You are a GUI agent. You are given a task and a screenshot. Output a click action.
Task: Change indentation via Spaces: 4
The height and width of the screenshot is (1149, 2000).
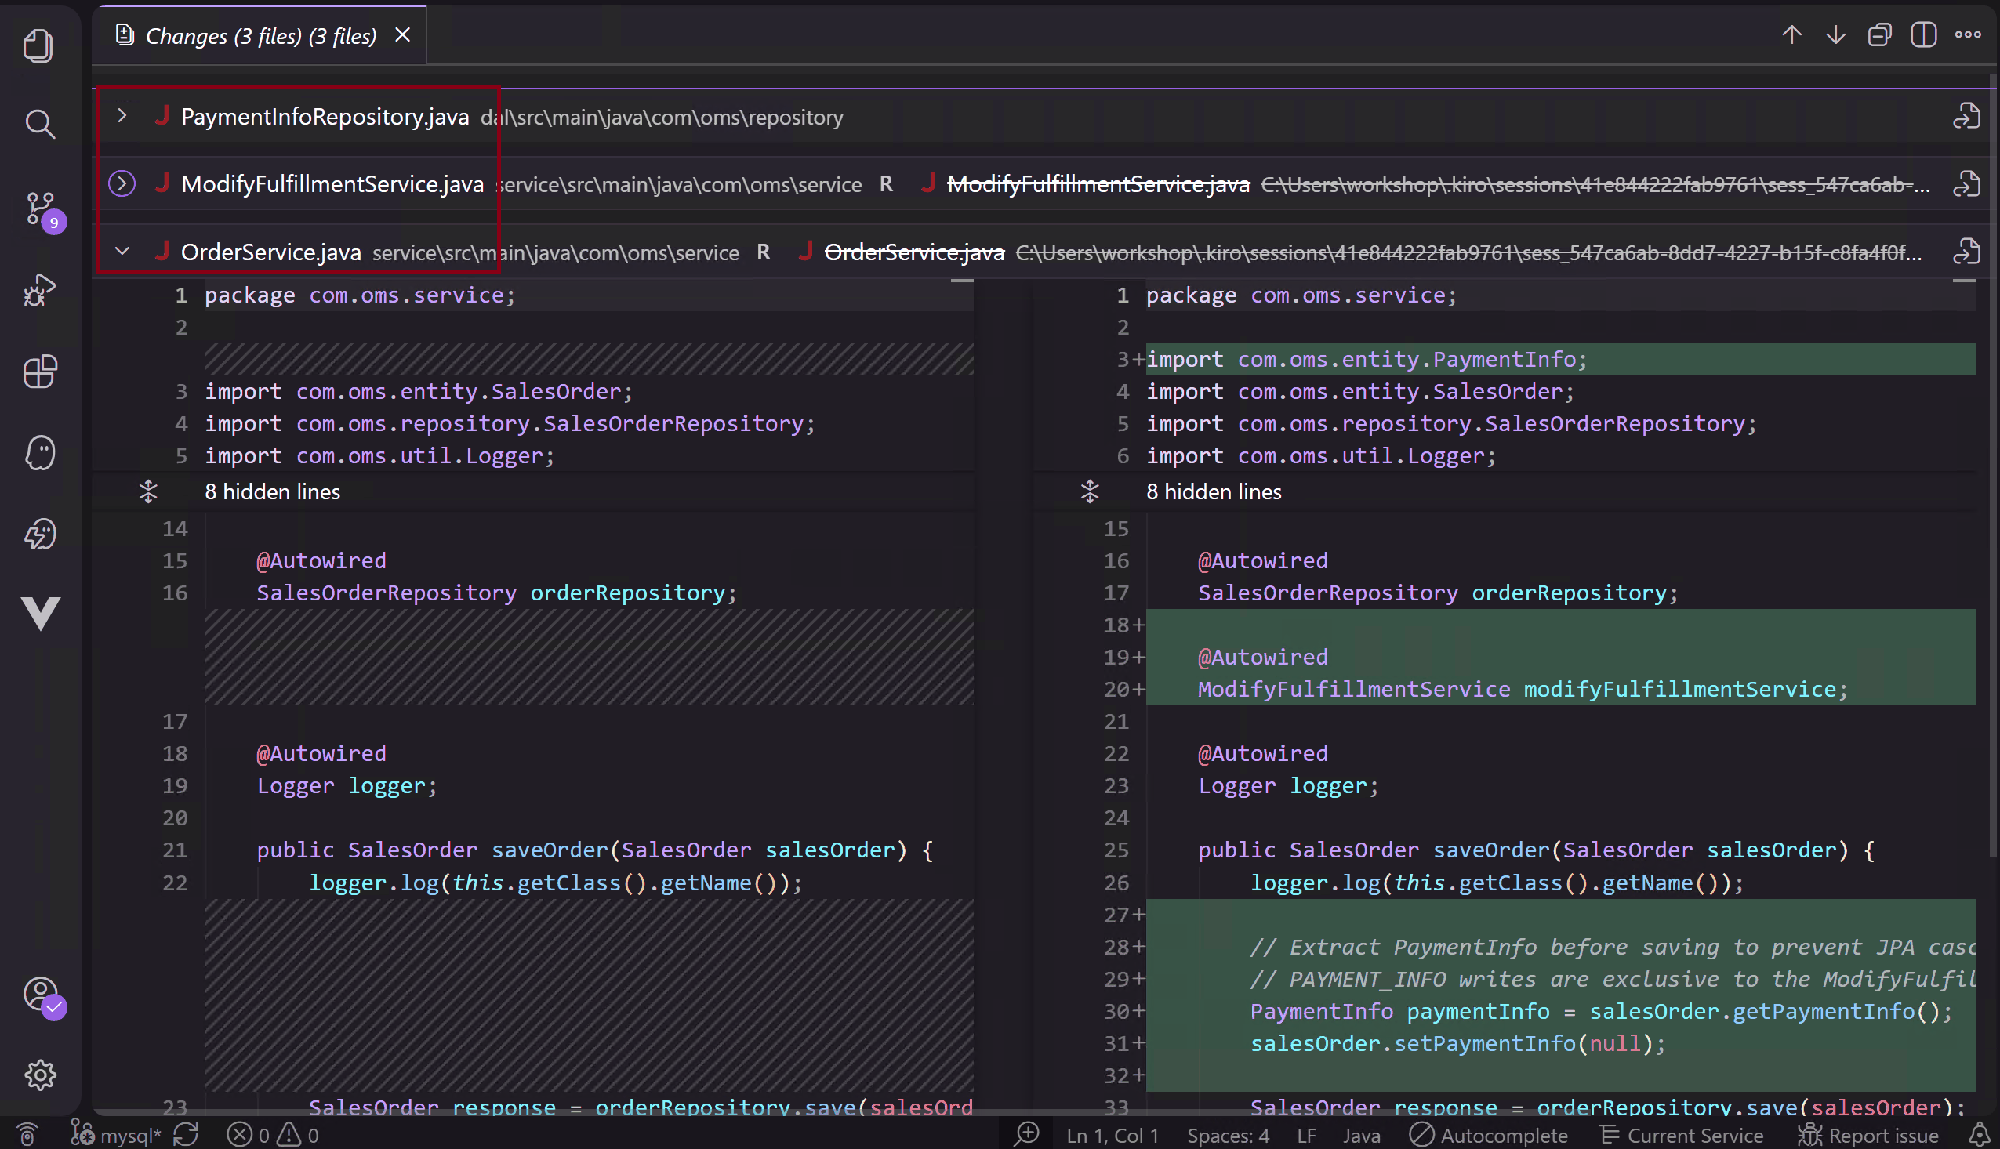pos(1228,1135)
